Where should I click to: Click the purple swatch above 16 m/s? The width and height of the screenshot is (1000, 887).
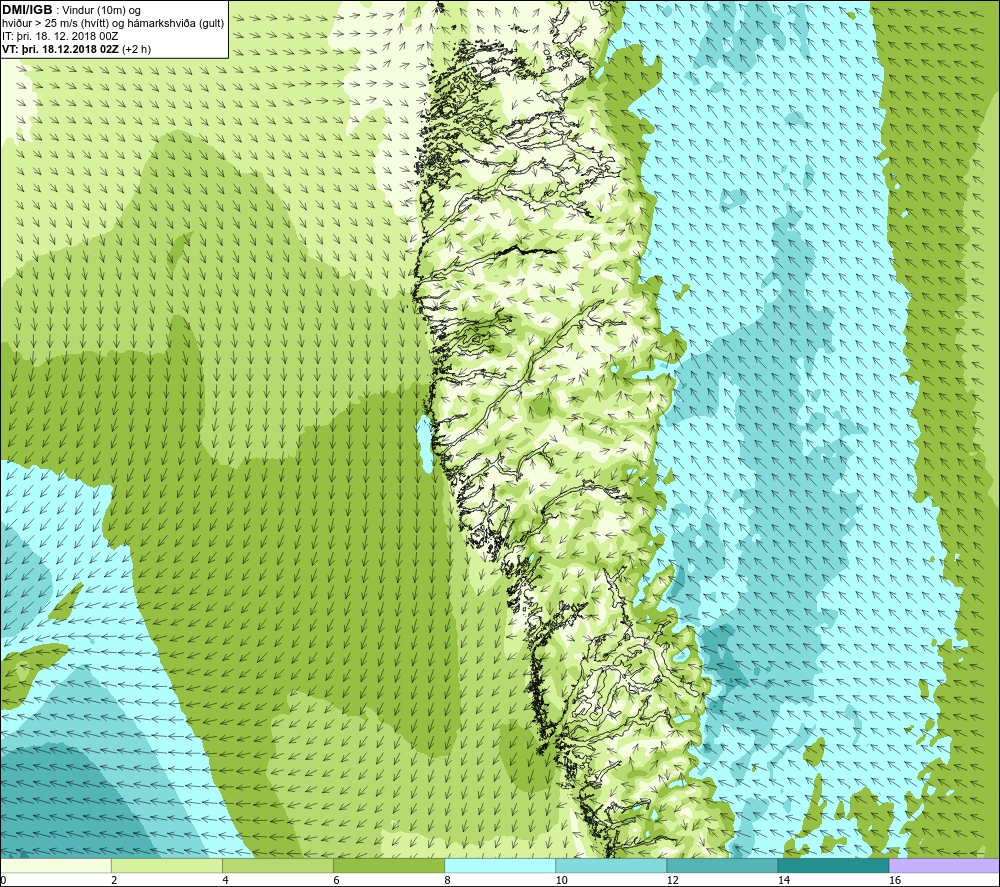(x=944, y=866)
